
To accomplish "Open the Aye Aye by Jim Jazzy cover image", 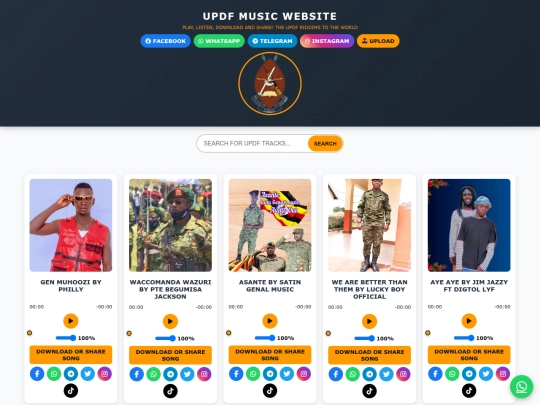I will [469, 225].
